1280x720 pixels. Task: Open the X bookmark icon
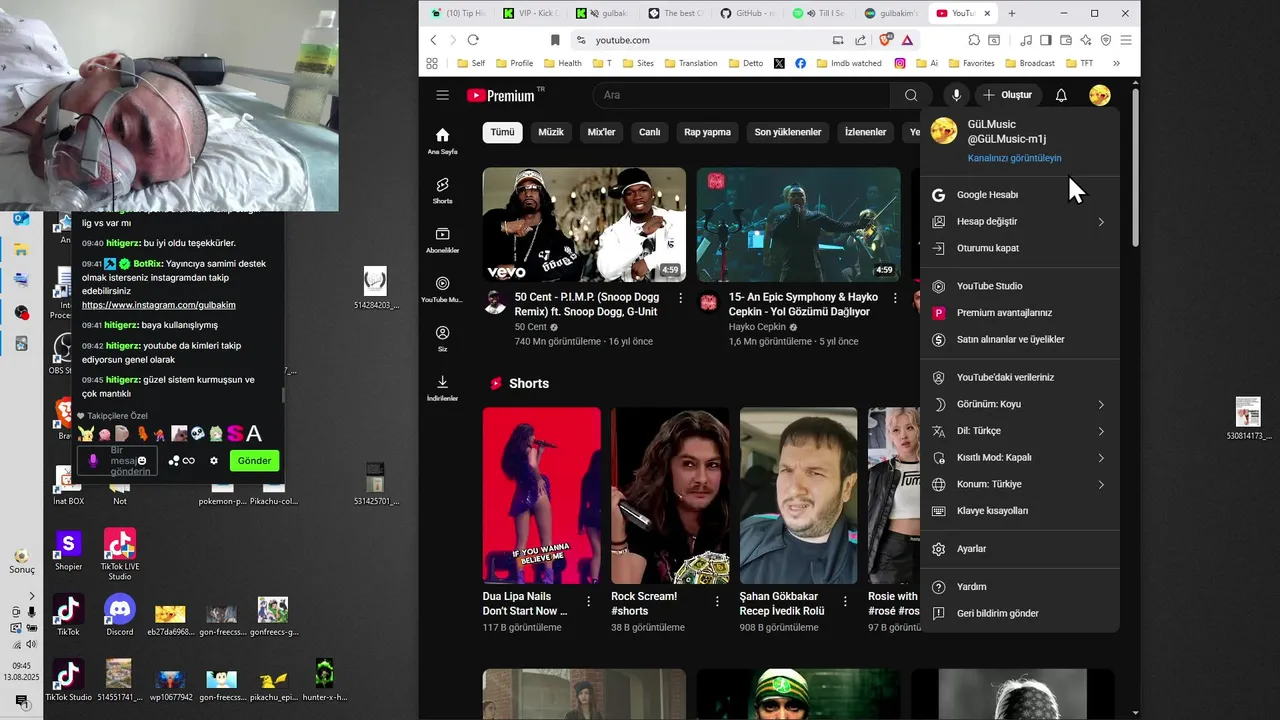click(x=779, y=63)
